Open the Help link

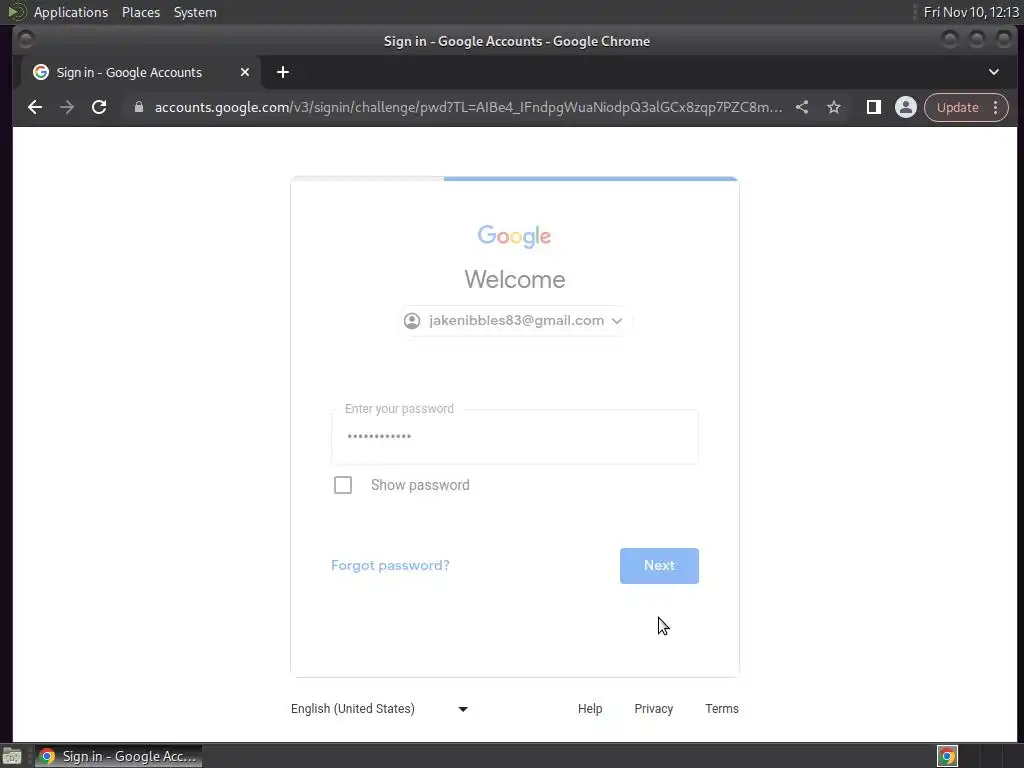(590, 709)
